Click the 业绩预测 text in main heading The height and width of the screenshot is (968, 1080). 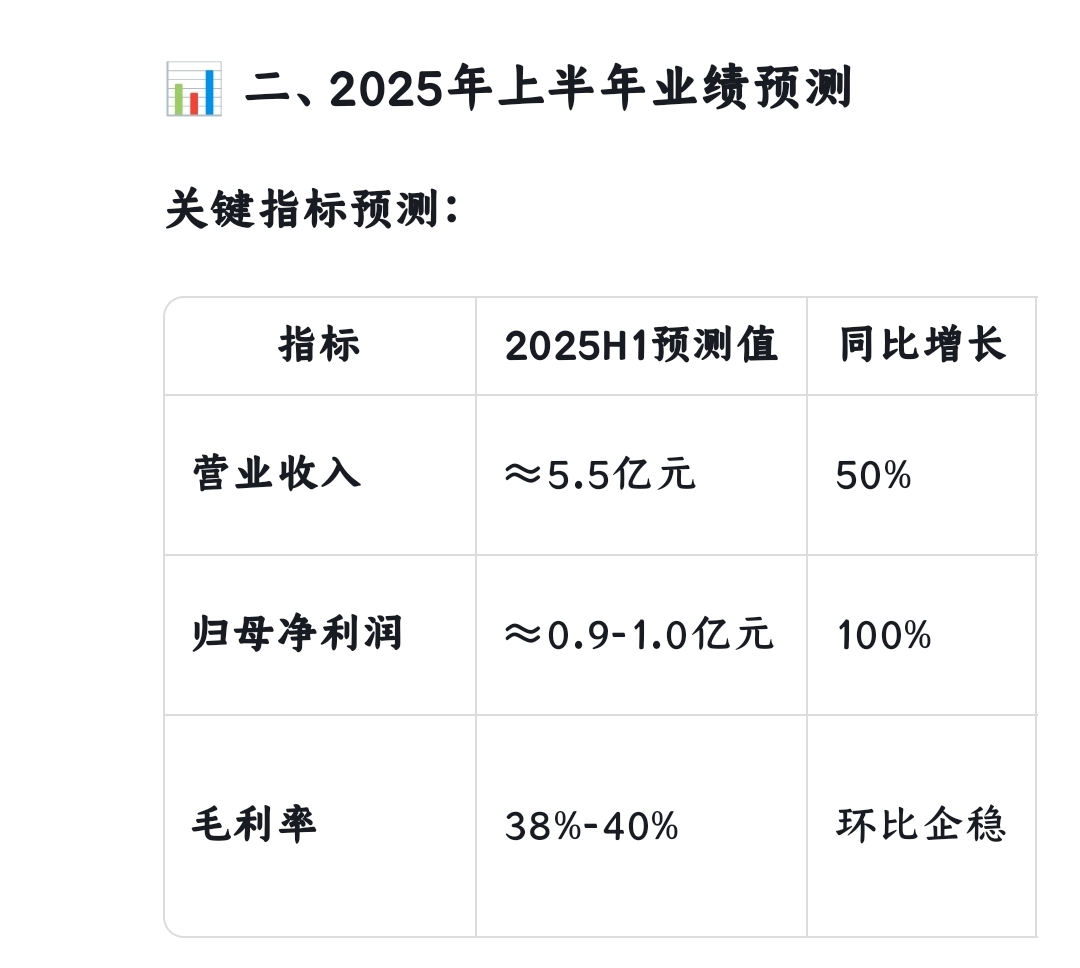(752, 89)
